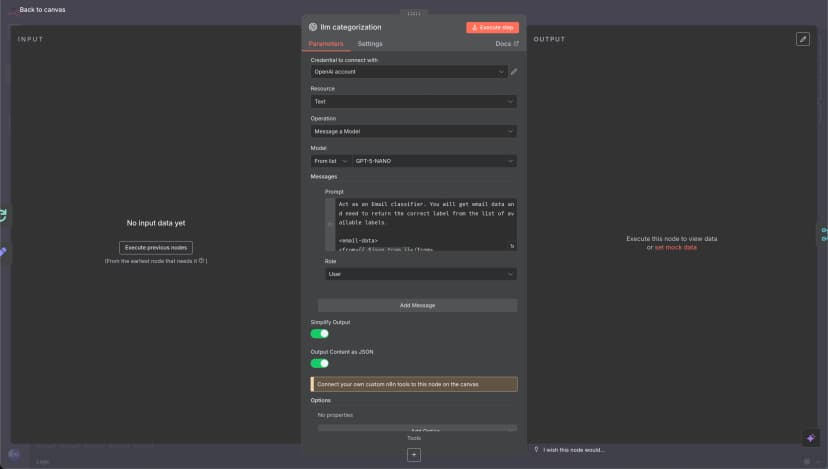Screen dimensions: 828x469
Task: Click the external link icon next to Docs
Action: coord(516,44)
